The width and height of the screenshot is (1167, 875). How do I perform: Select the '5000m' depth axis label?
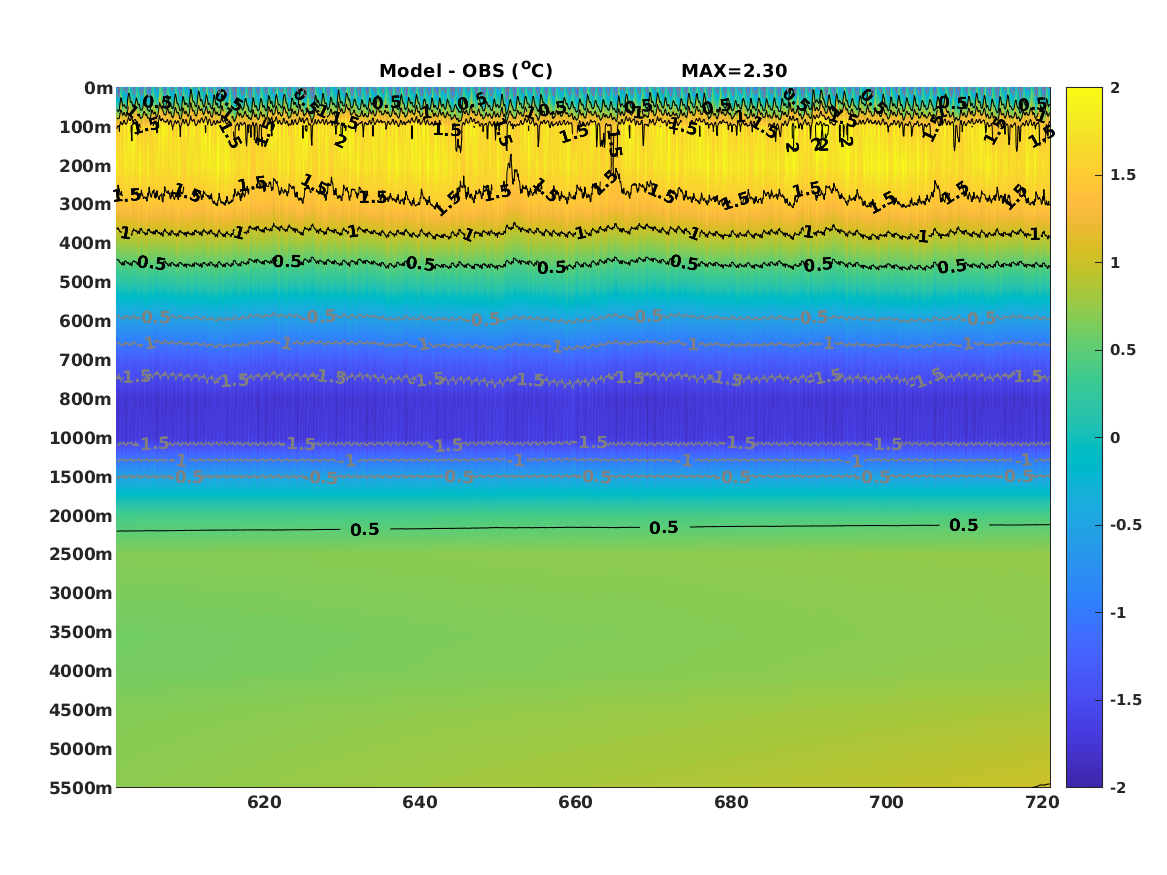point(81,749)
